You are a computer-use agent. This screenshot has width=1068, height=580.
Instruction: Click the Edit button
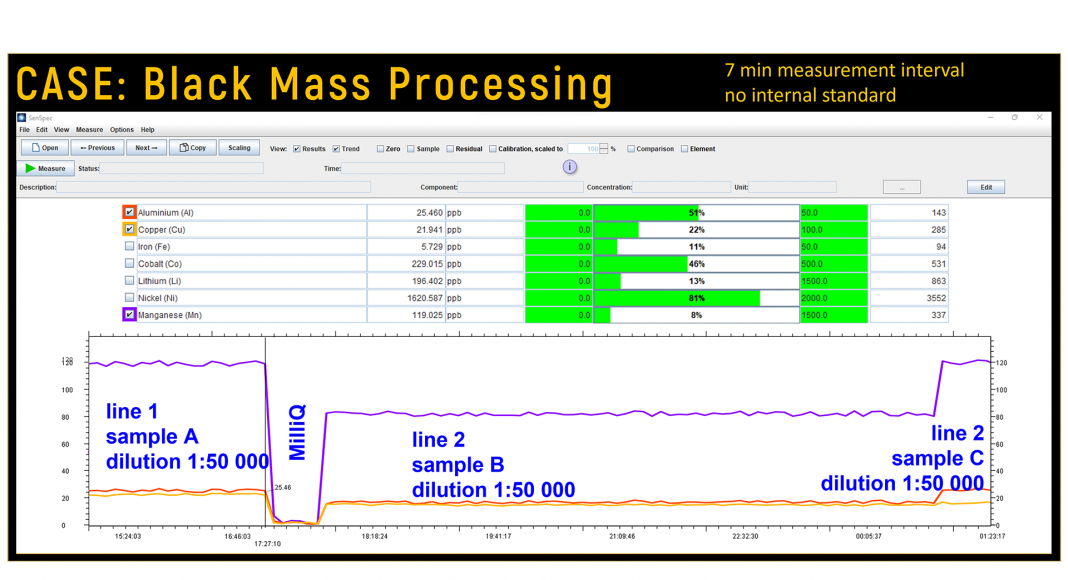(985, 187)
